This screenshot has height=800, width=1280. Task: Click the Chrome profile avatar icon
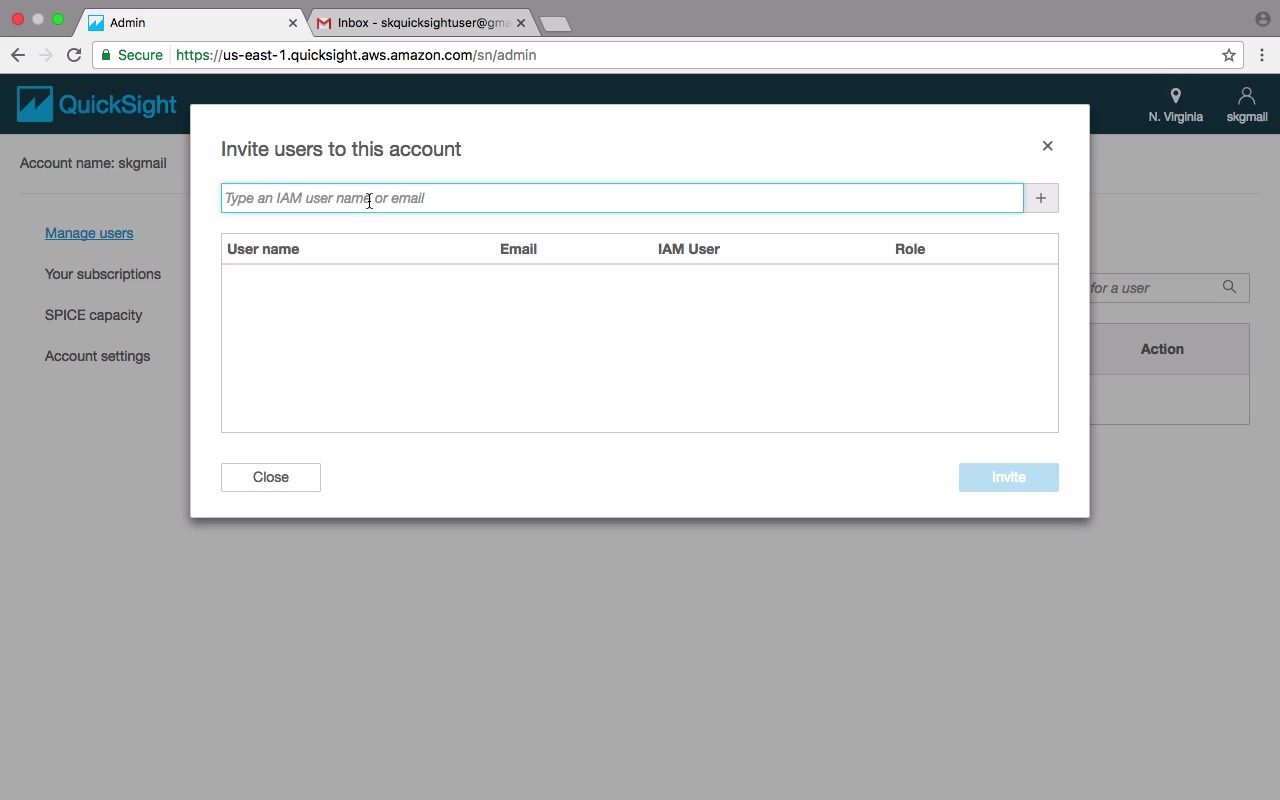[x=1262, y=19]
